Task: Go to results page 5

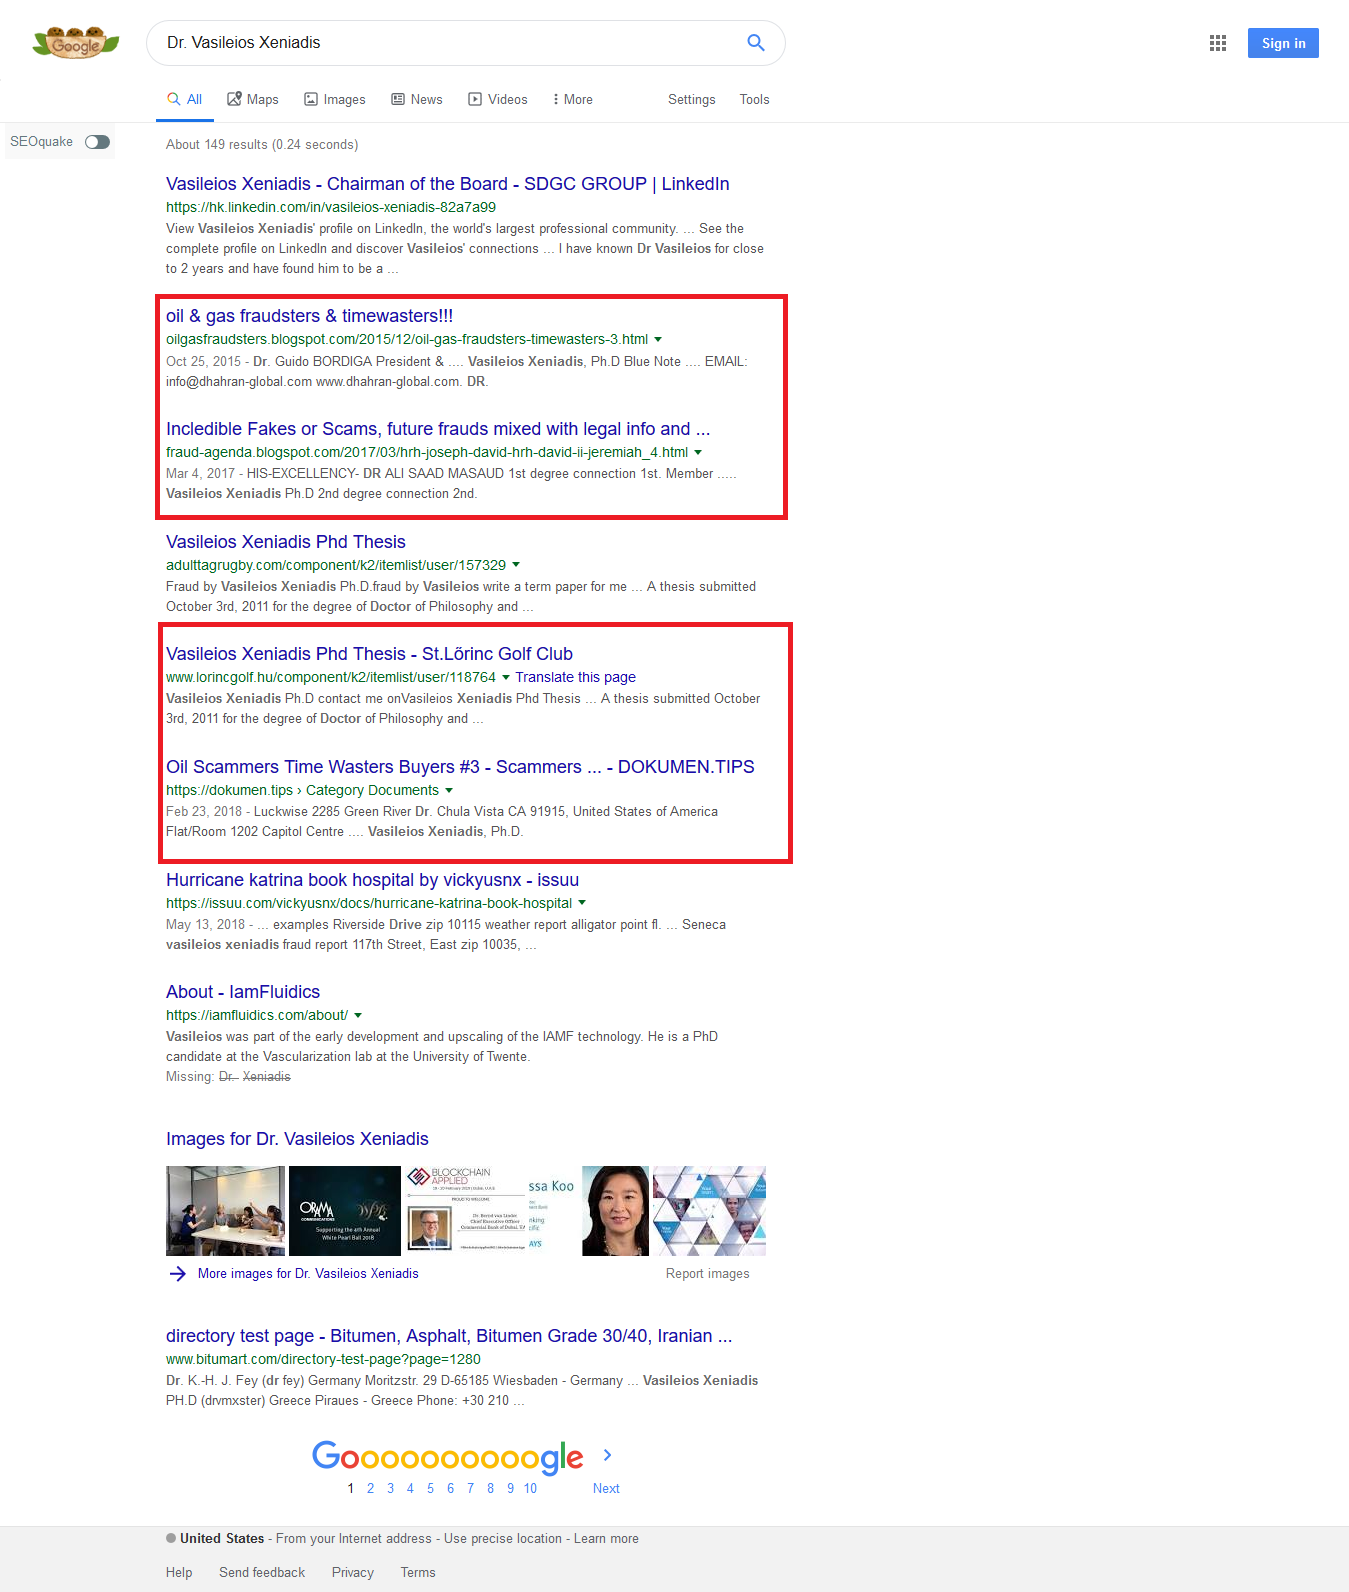Action: (430, 1488)
